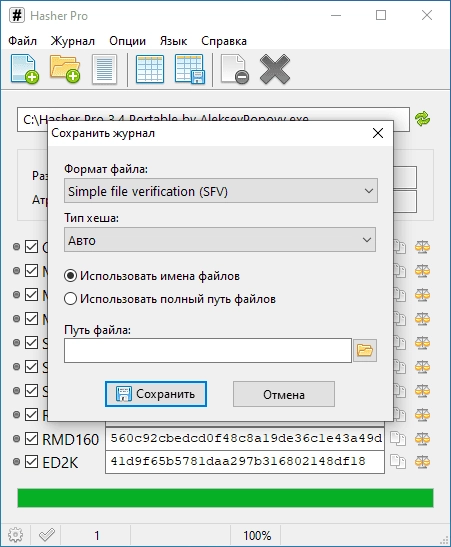Image resolution: width=451 pixels, height=547 pixels.
Task: Click the Hasher Pro hash-sign app icon
Action: [x=17, y=15]
